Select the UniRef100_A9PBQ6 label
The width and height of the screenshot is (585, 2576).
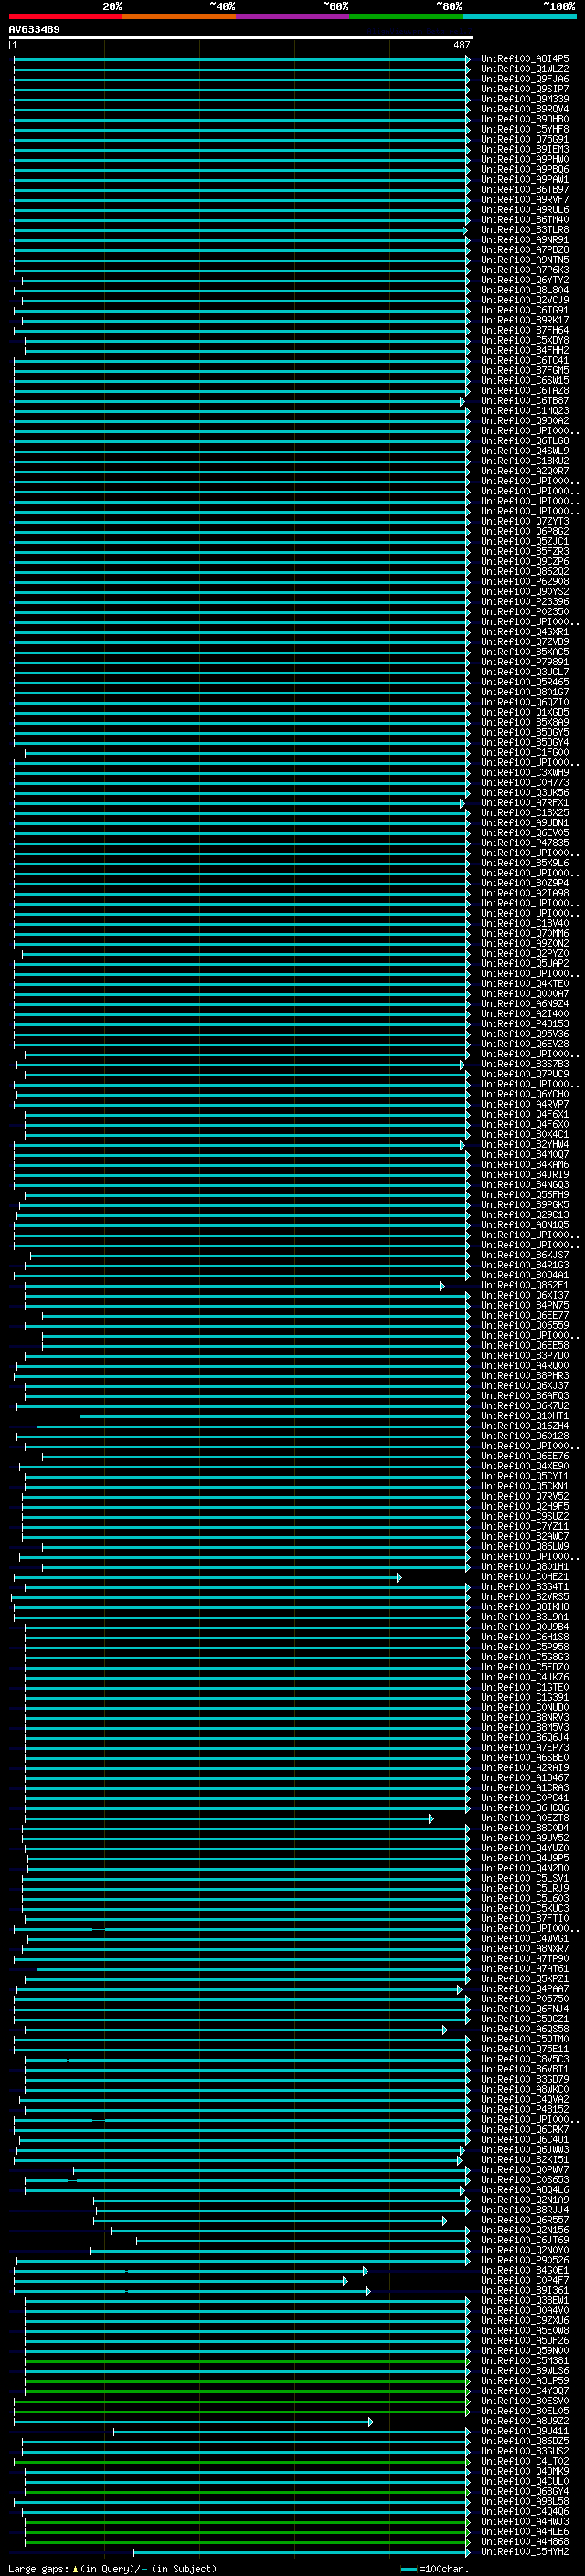[x=525, y=169]
